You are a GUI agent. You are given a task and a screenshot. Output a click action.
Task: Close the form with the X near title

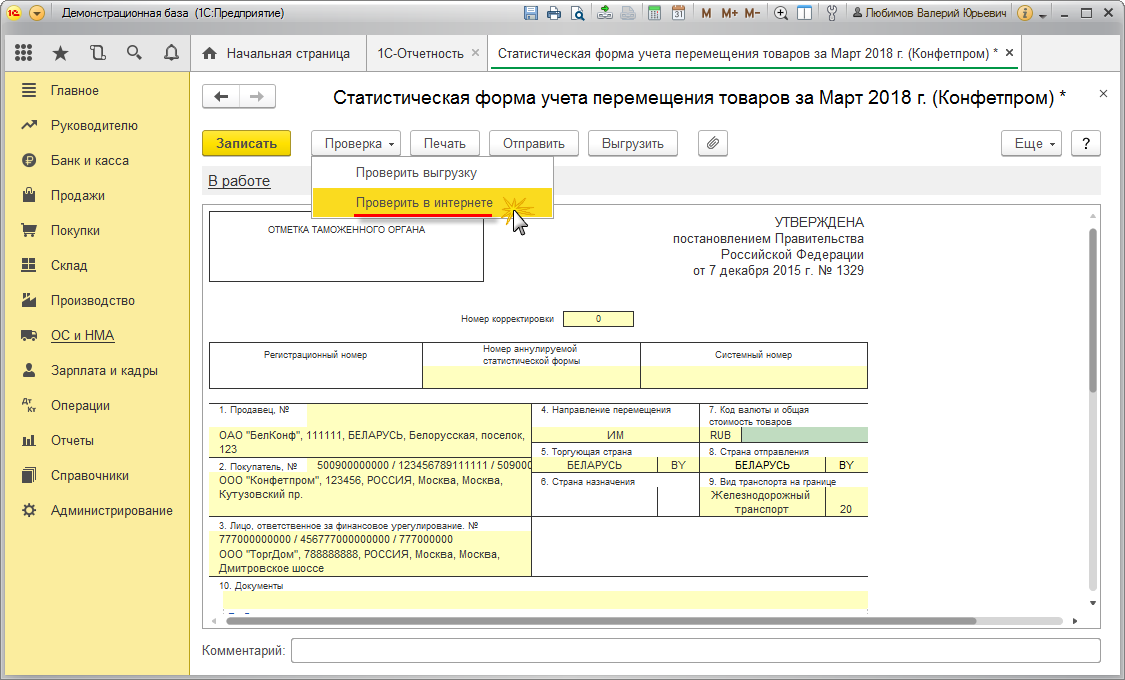pos(1103,94)
